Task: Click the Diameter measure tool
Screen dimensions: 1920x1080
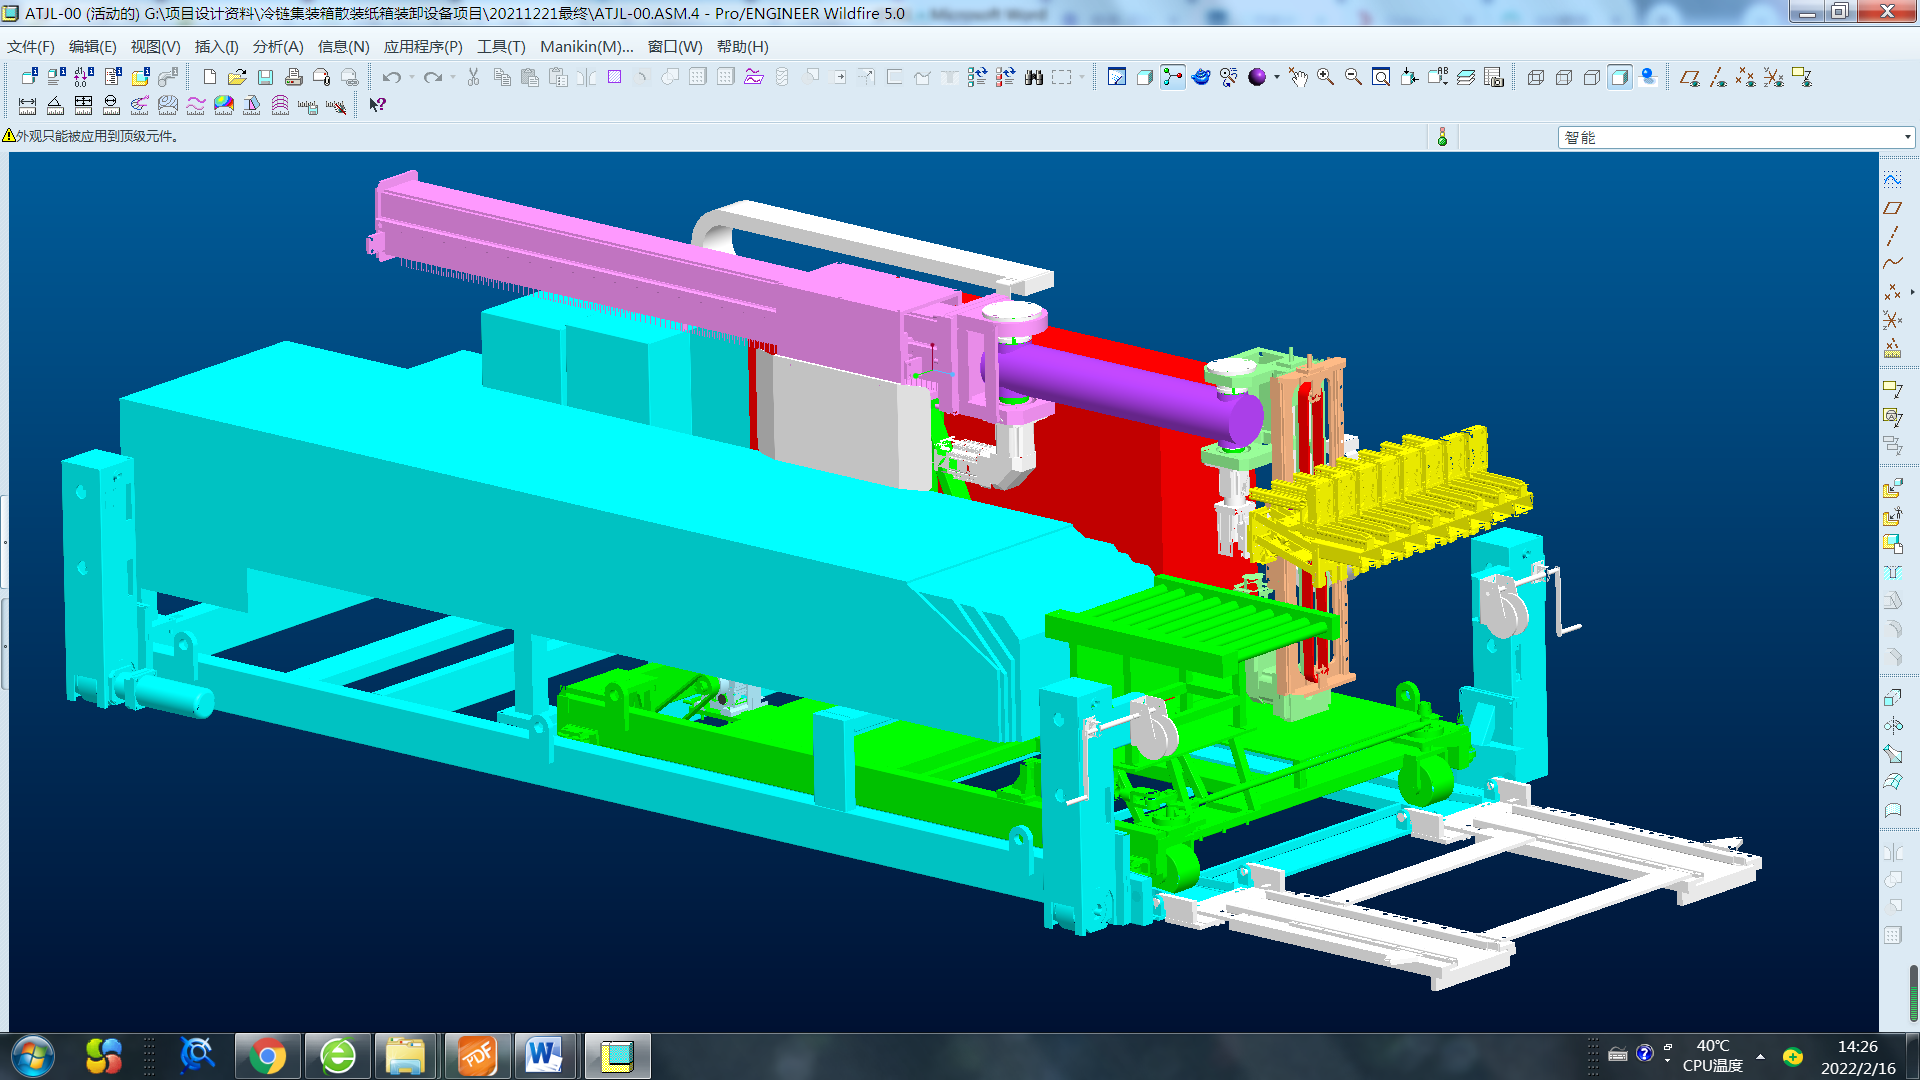Action: point(111,105)
